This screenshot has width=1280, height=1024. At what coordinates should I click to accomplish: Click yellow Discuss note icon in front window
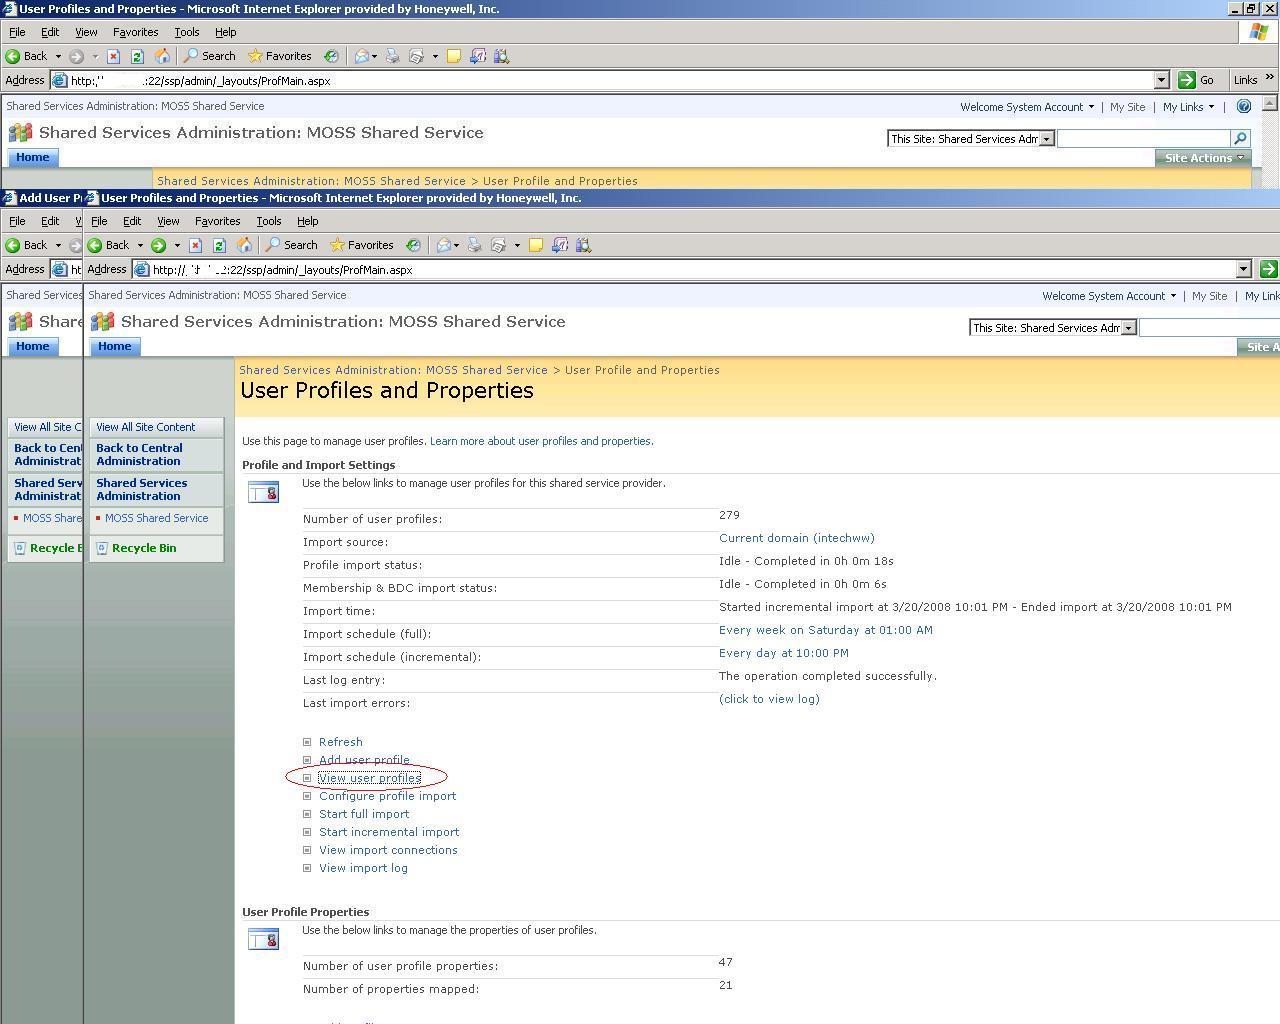tap(535, 245)
